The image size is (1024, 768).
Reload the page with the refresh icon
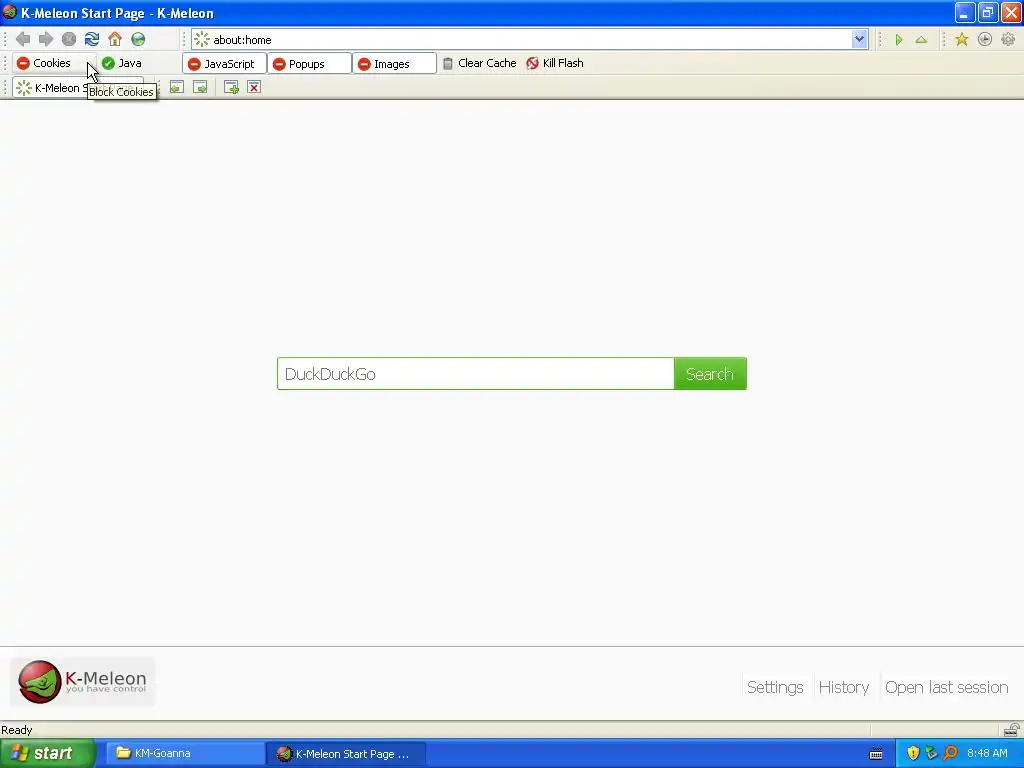(x=91, y=39)
